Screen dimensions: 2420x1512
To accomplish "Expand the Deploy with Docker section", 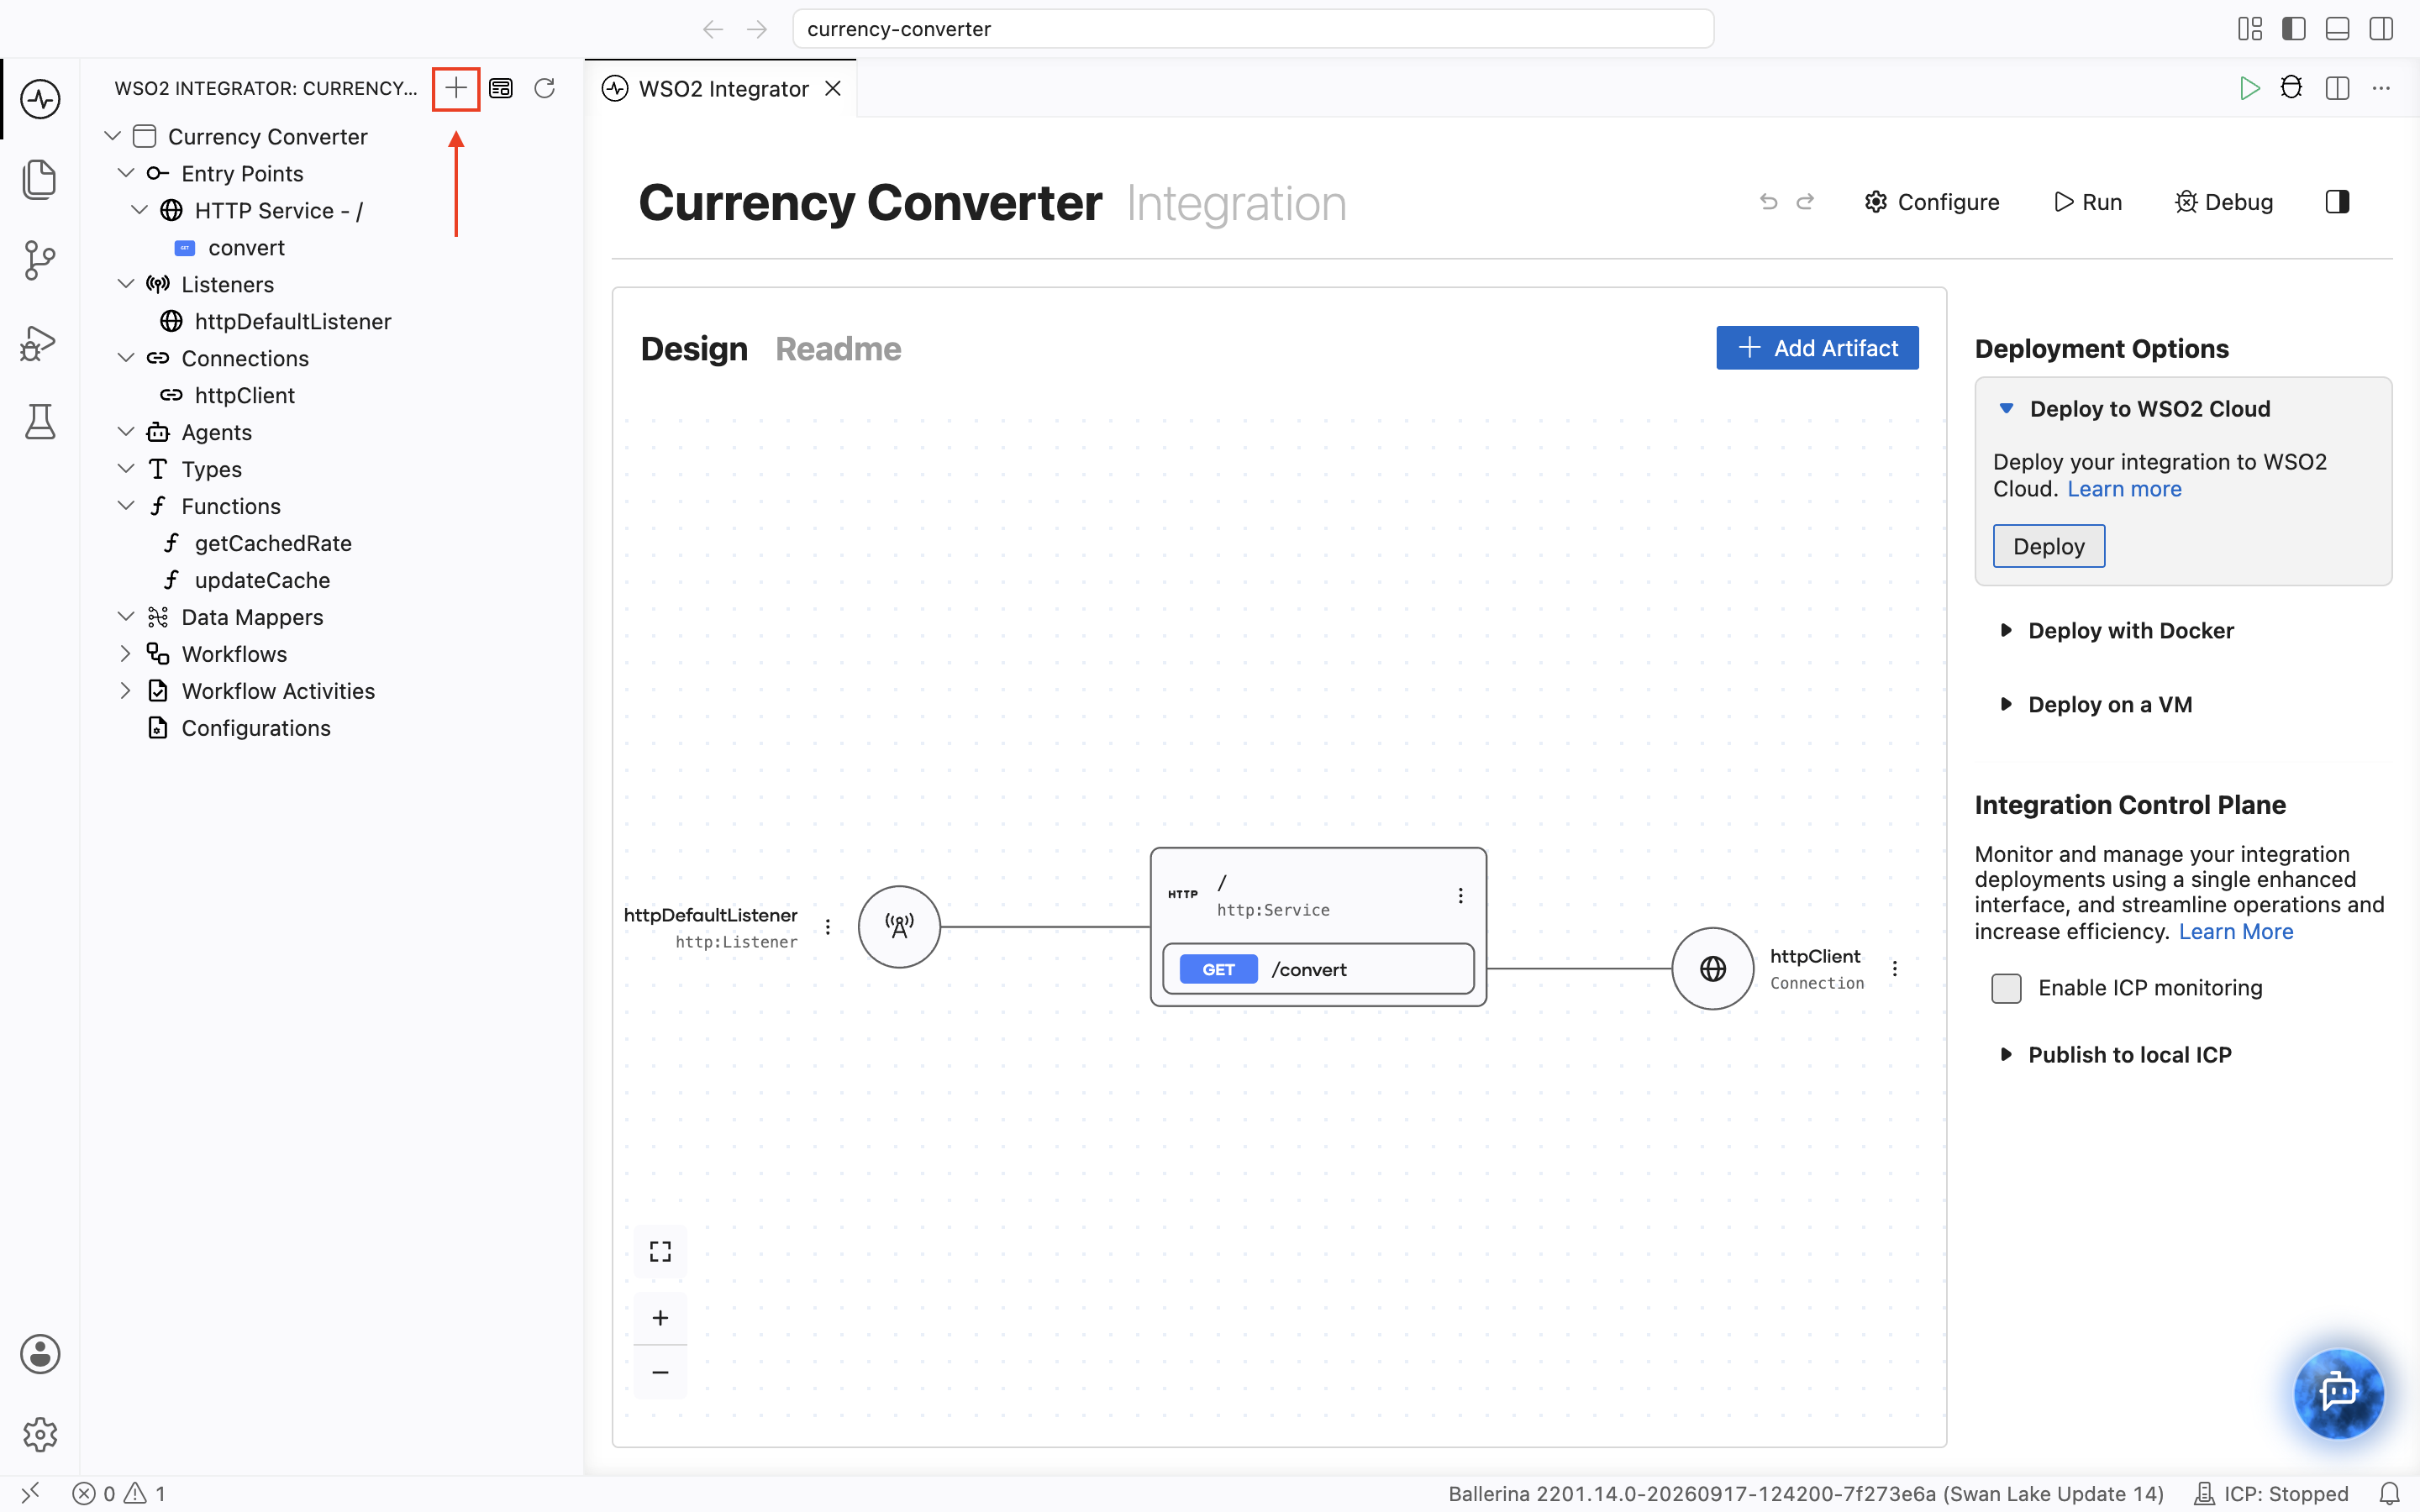I will (x=2130, y=631).
